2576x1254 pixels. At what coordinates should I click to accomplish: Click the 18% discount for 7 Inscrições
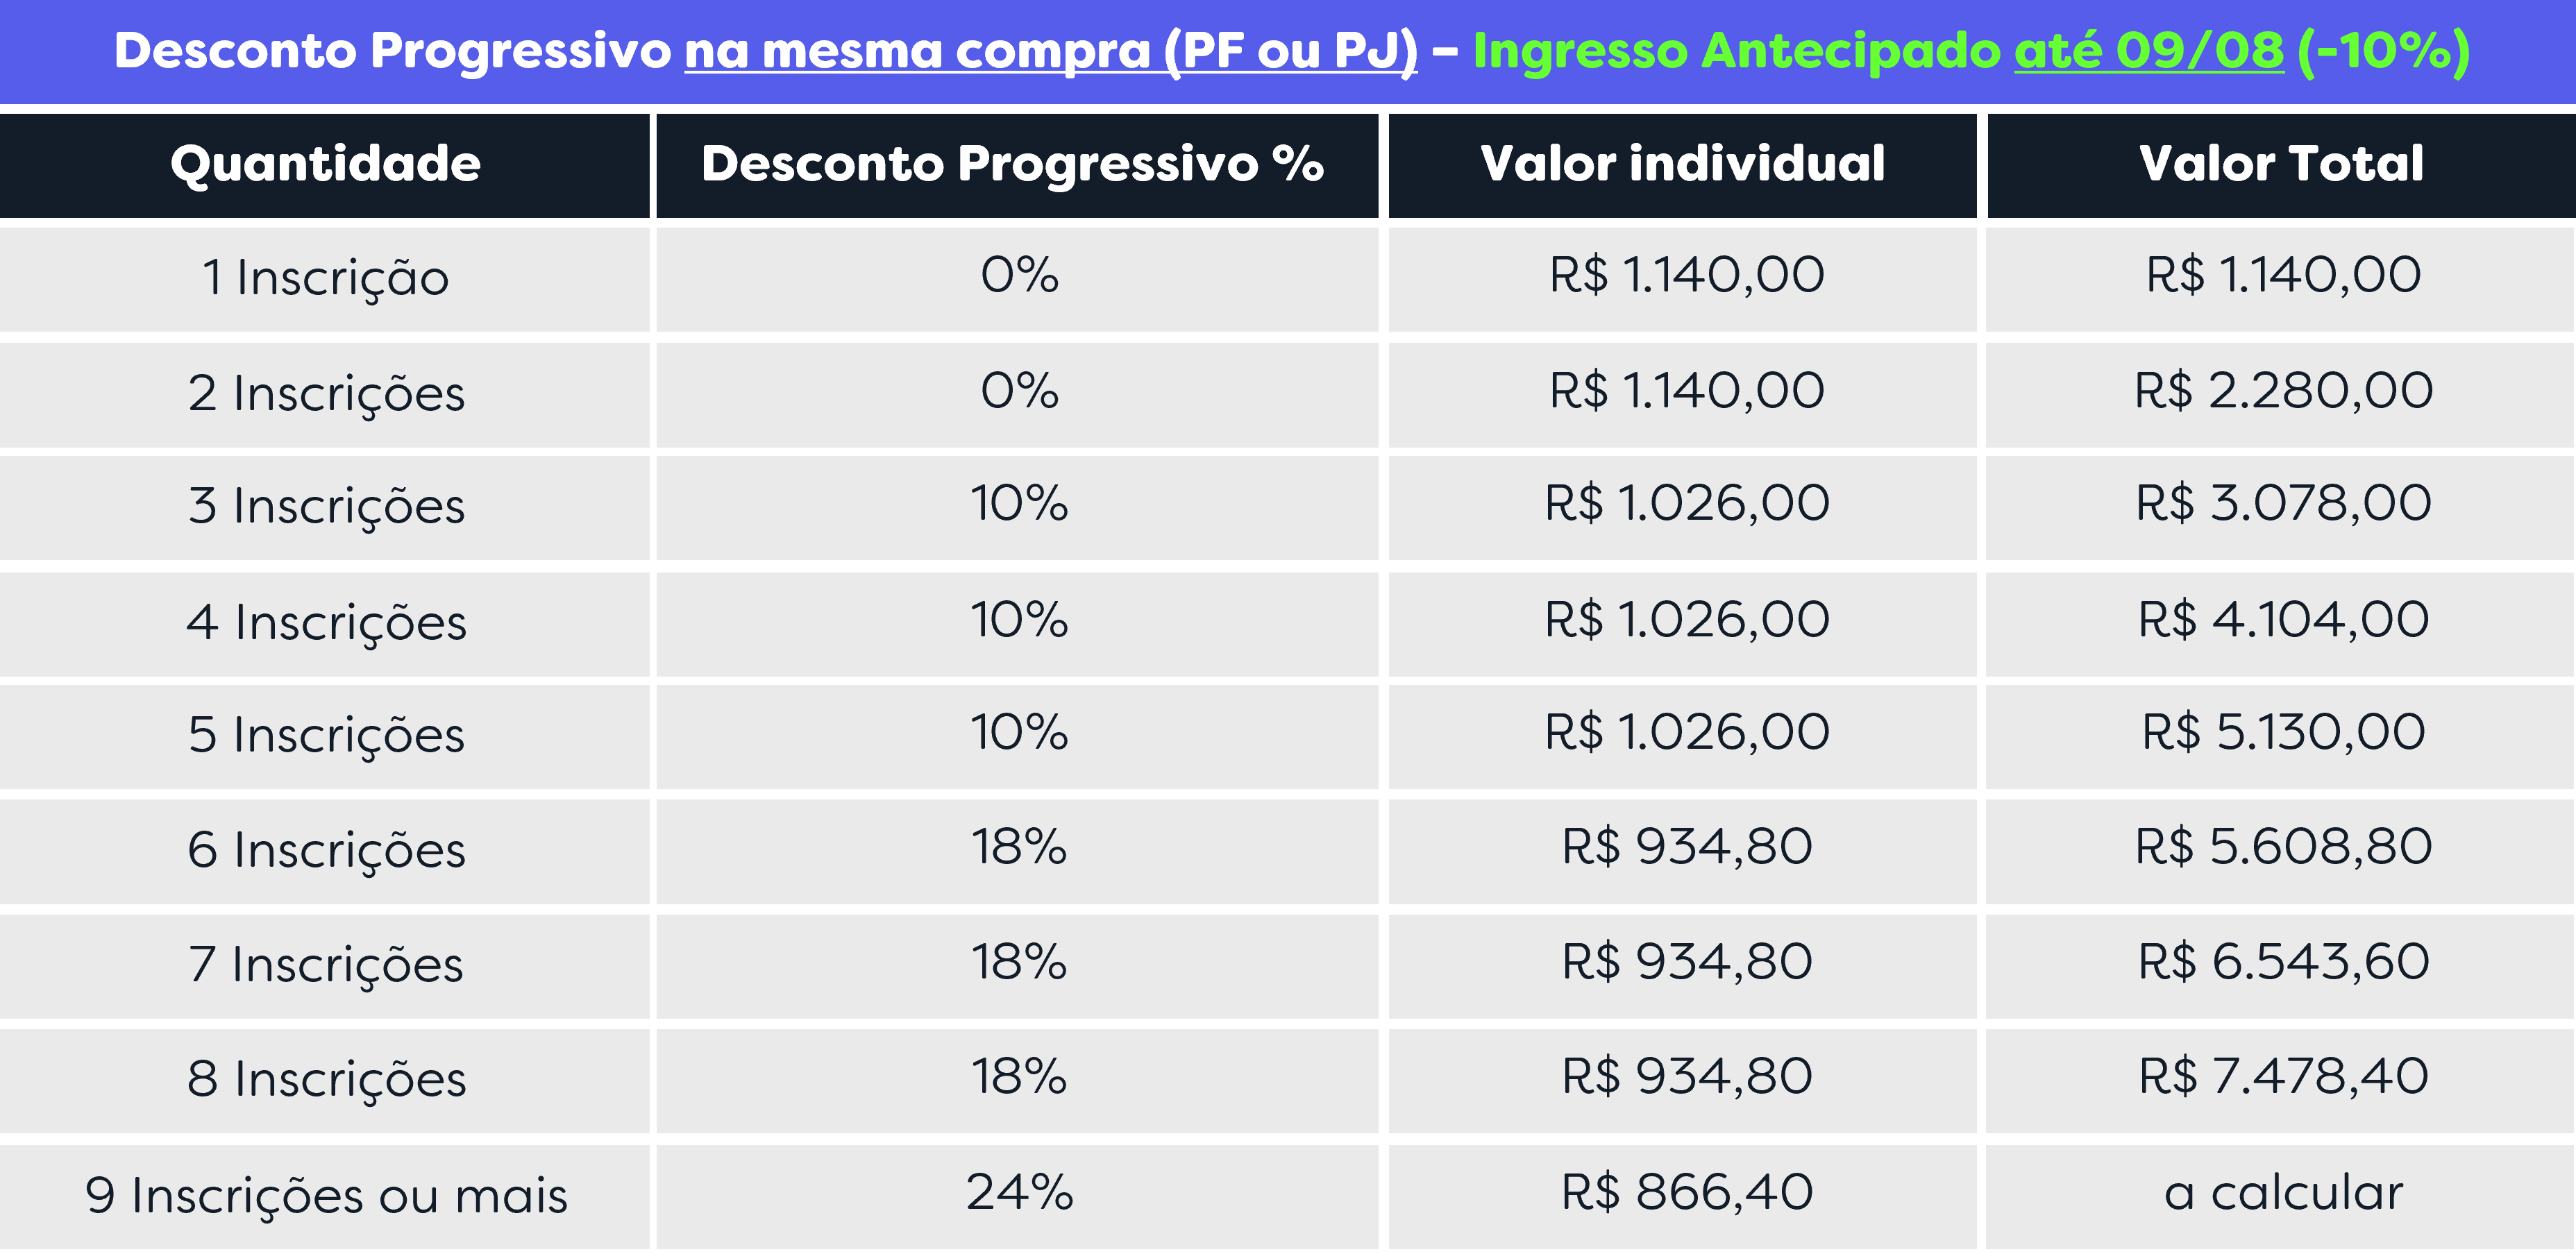[x=1018, y=962]
